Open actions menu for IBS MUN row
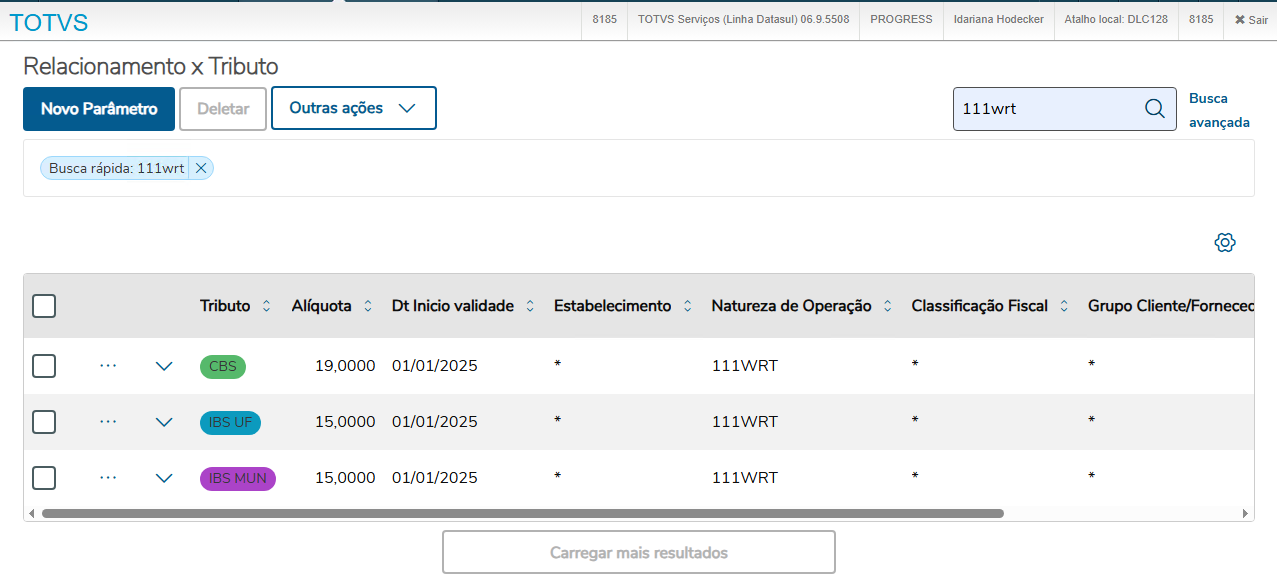Viewport: 1277px width, 587px height. (x=108, y=478)
